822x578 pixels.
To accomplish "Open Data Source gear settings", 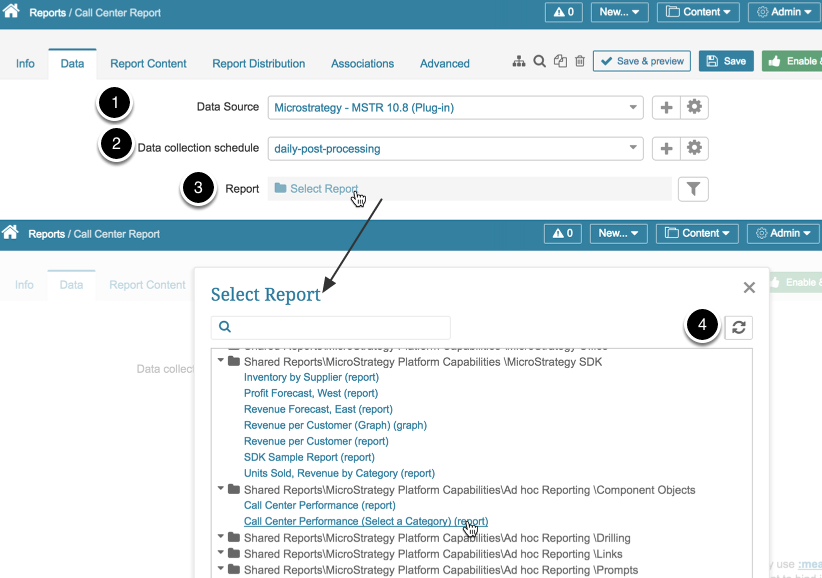I will [695, 107].
